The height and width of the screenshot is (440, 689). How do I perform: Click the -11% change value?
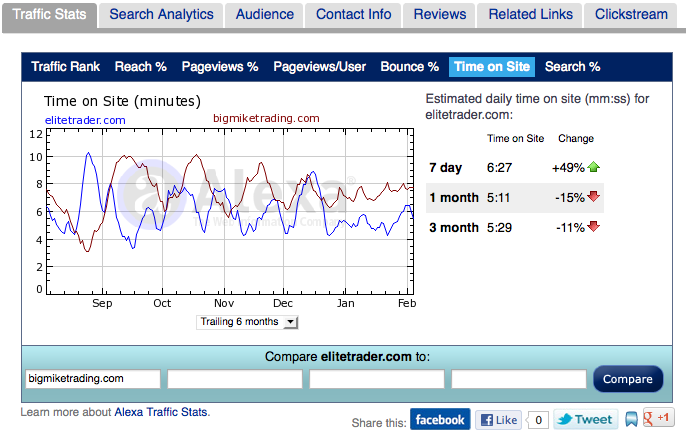click(570, 228)
